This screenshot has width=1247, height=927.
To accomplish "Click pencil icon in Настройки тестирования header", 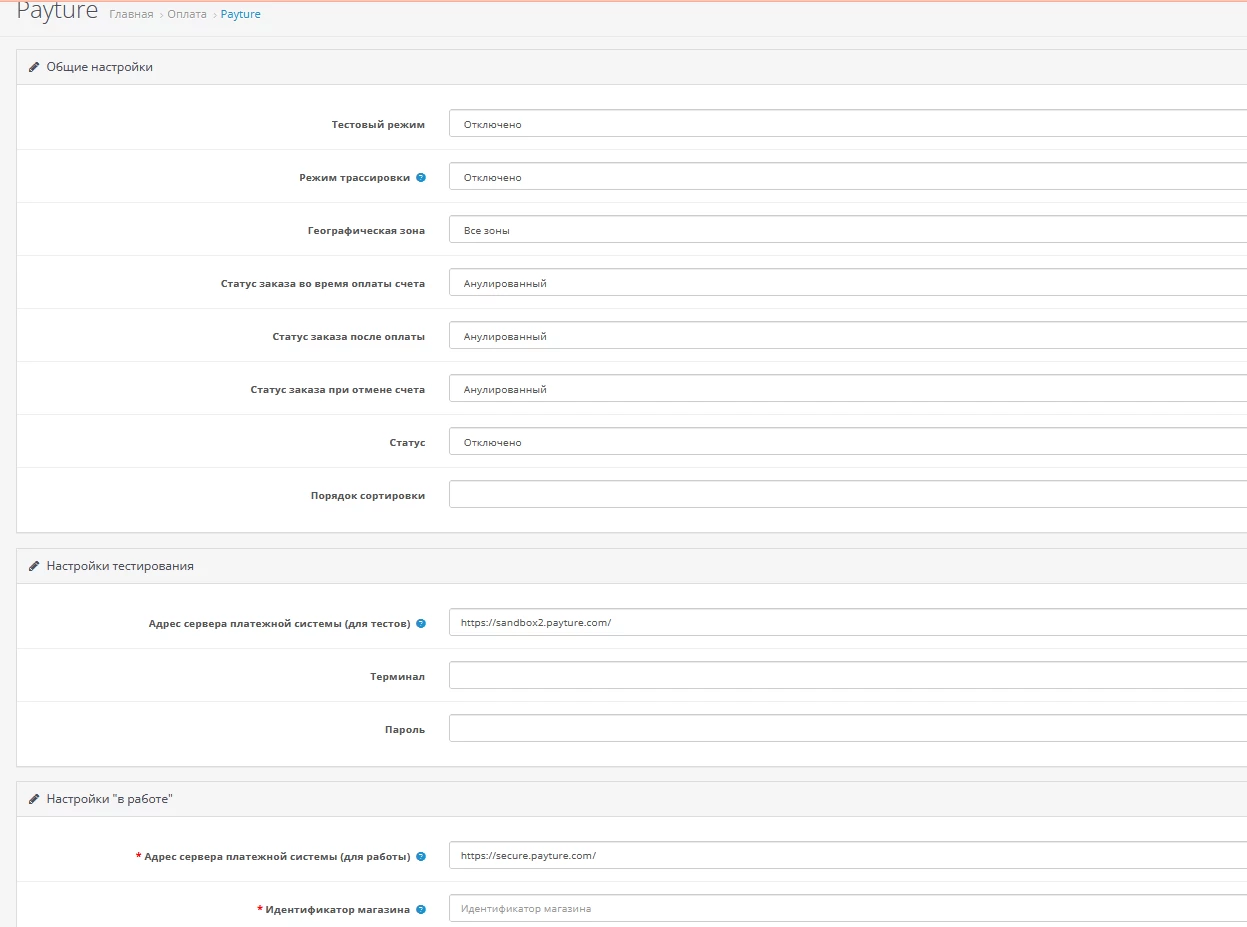I will 34,566.
